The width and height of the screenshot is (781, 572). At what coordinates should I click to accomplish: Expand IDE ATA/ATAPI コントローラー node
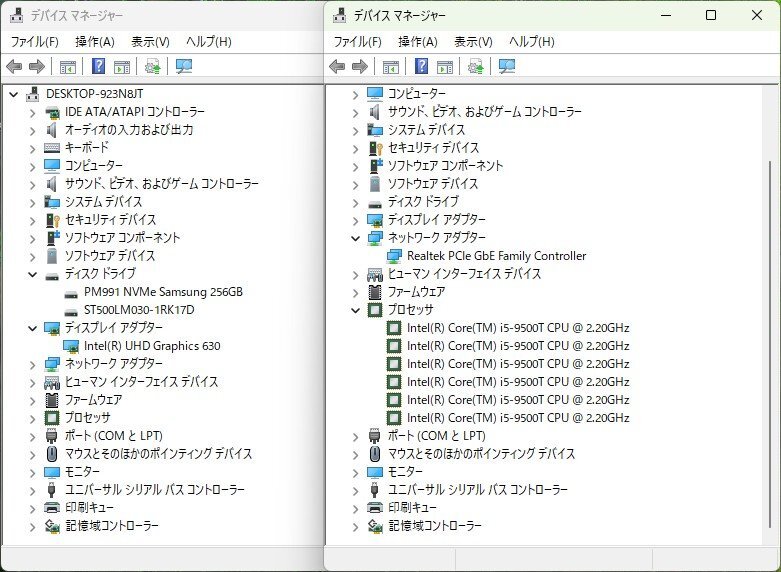(x=32, y=113)
